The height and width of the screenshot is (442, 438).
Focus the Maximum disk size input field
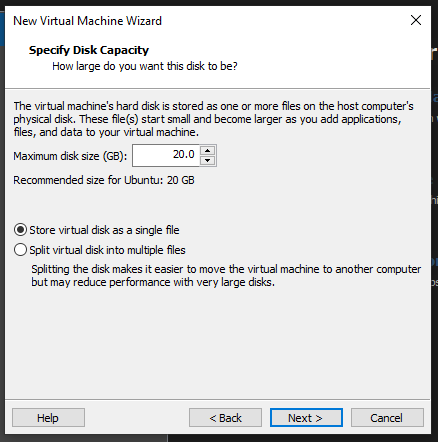point(166,155)
